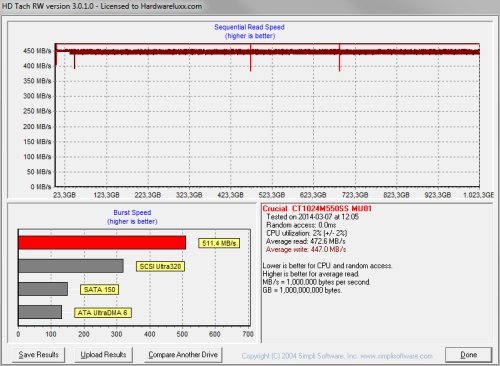Image resolution: width=500 pixels, height=366 pixels.
Task: Click the Sequential Read Speed title
Action: [x=249, y=27]
